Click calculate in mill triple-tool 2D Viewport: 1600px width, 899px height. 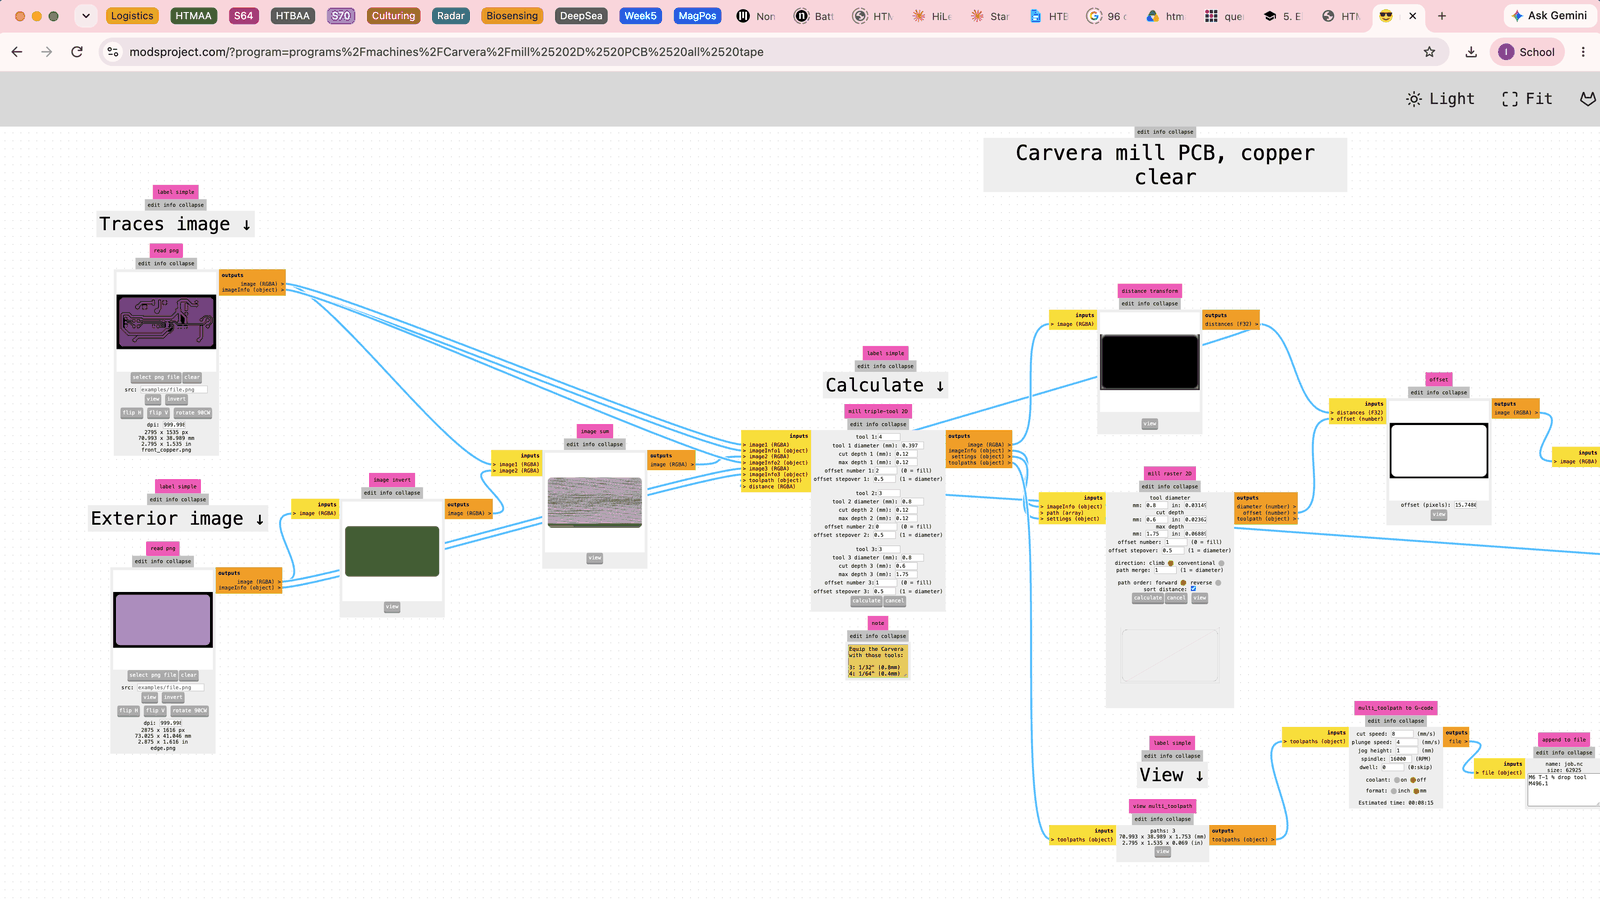click(x=867, y=601)
